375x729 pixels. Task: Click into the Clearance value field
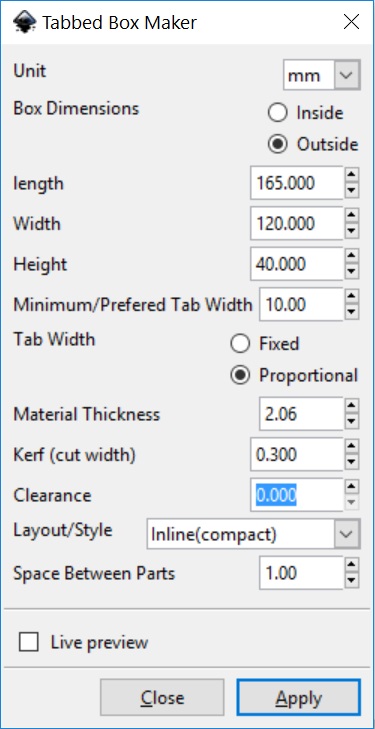click(x=296, y=495)
